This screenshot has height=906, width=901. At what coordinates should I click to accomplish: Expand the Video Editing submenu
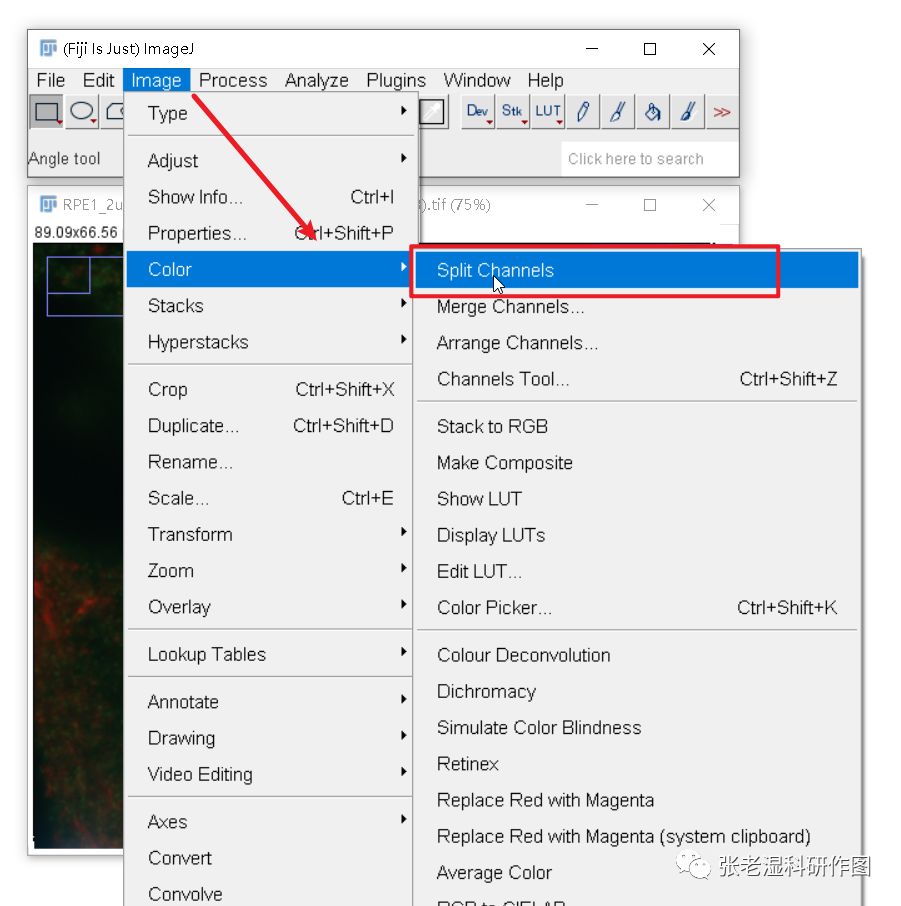tap(269, 774)
